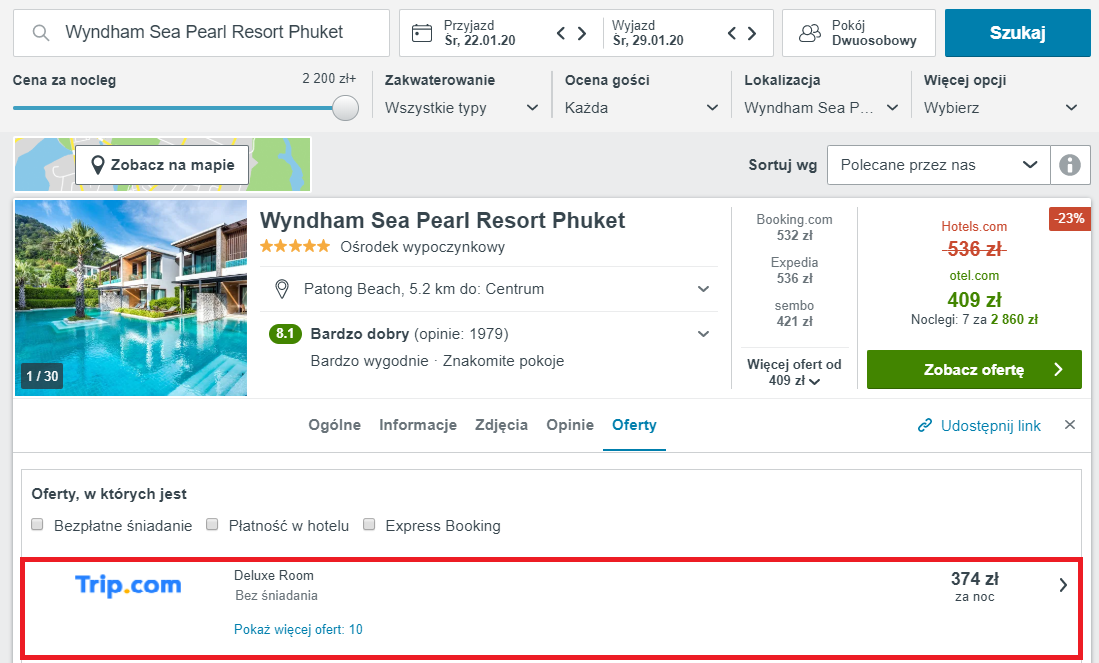Click the search magnifier icon
The width and height of the screenshot is (1099, 663).
pyautogui.click(x=41, y=33)
